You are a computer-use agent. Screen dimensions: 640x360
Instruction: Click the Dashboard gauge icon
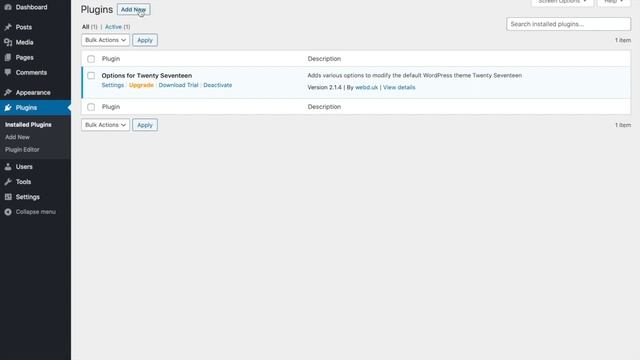click(x=8, y=7)
